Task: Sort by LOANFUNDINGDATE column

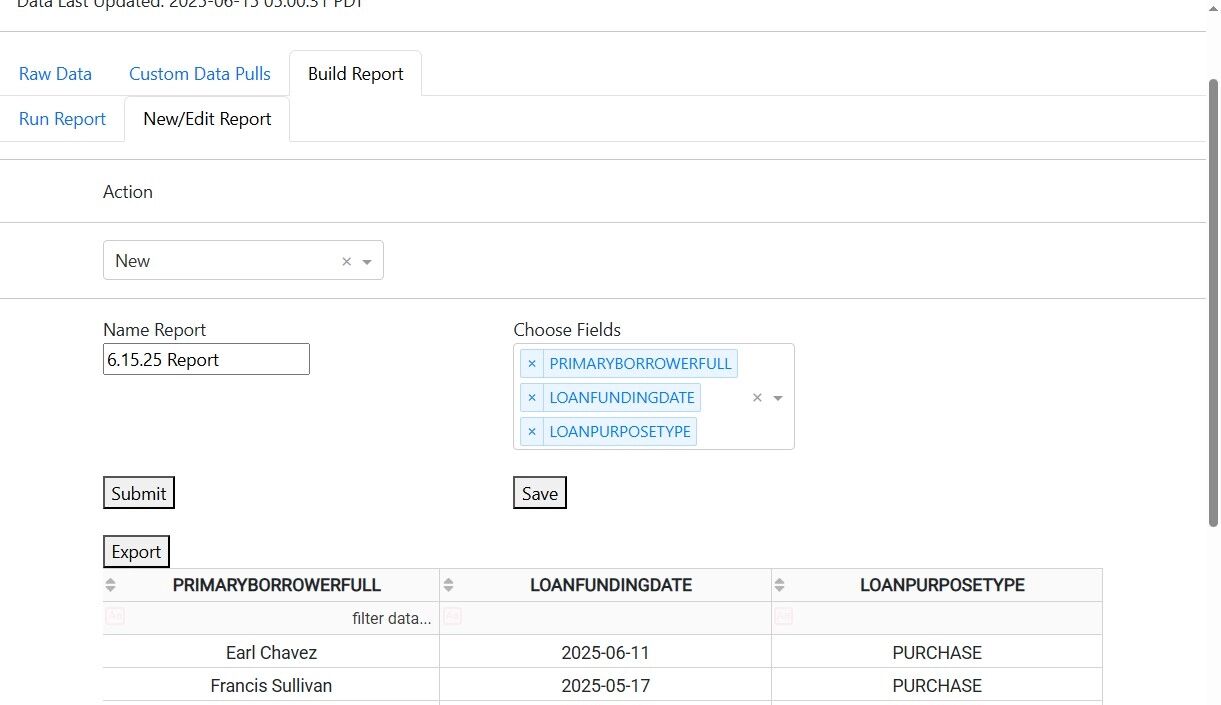Action: [x=449, y=585]
